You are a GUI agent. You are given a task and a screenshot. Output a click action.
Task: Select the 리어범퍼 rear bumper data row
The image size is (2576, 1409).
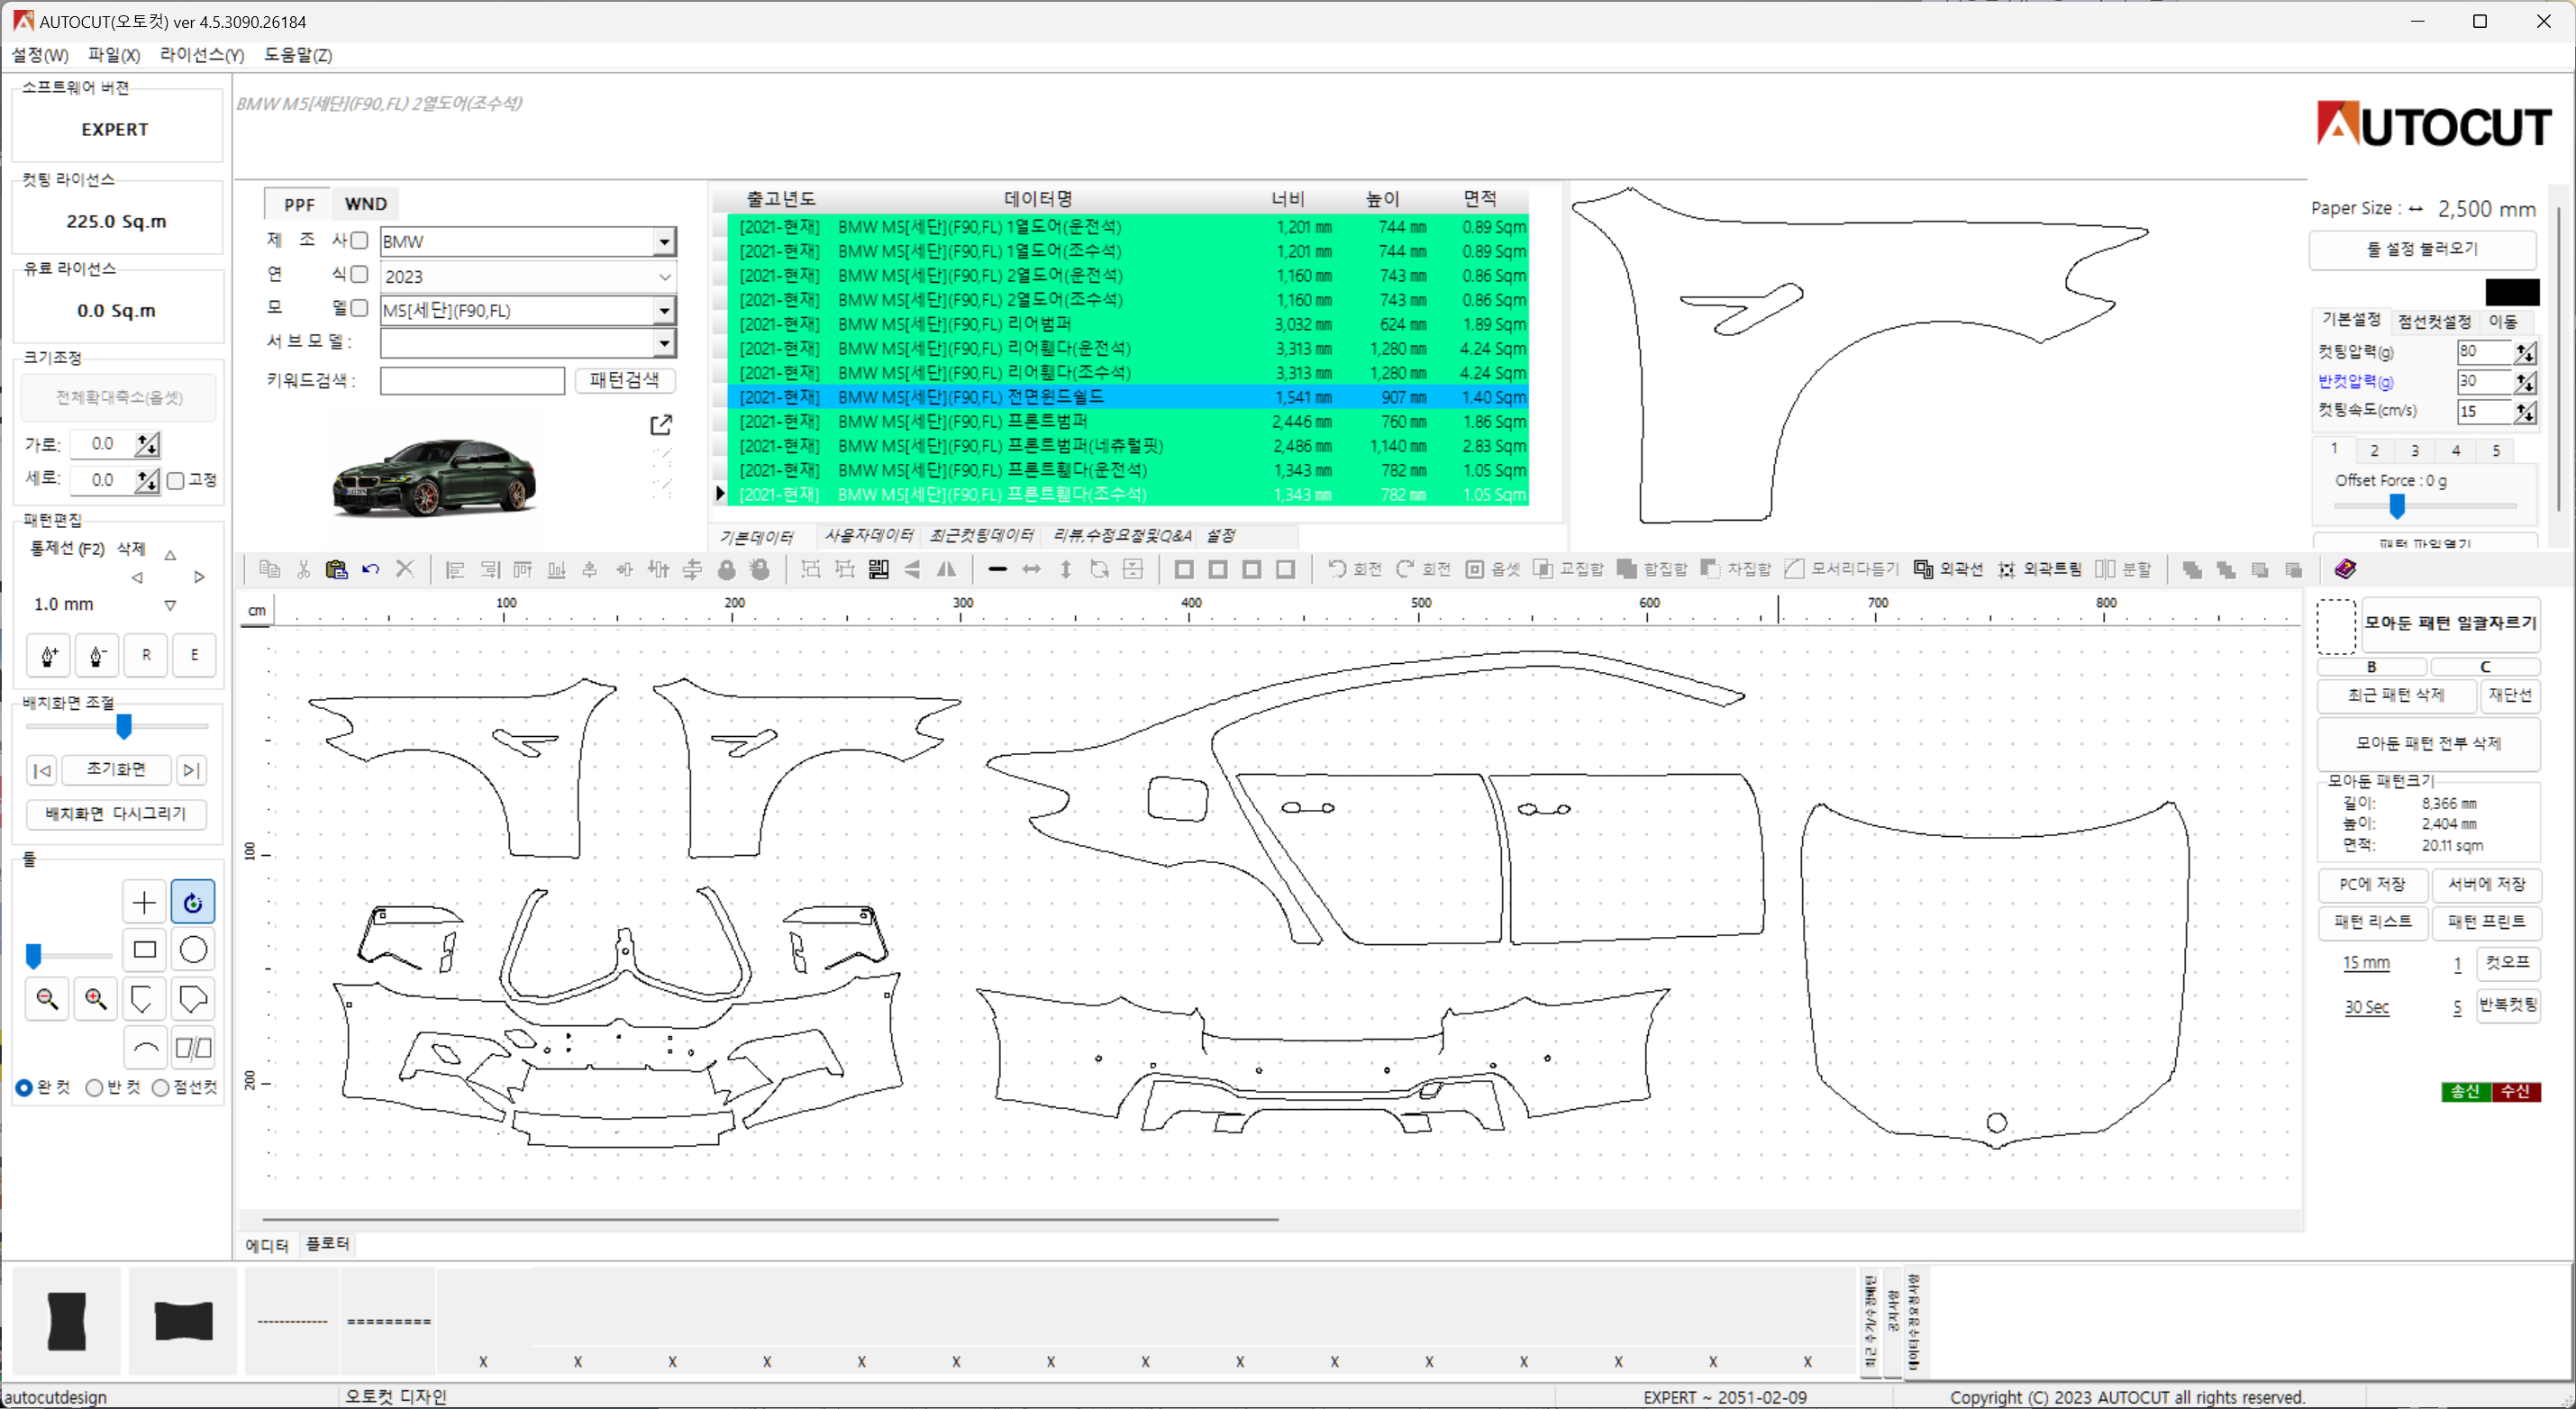pyautogui.click(x=1128, y=324)
